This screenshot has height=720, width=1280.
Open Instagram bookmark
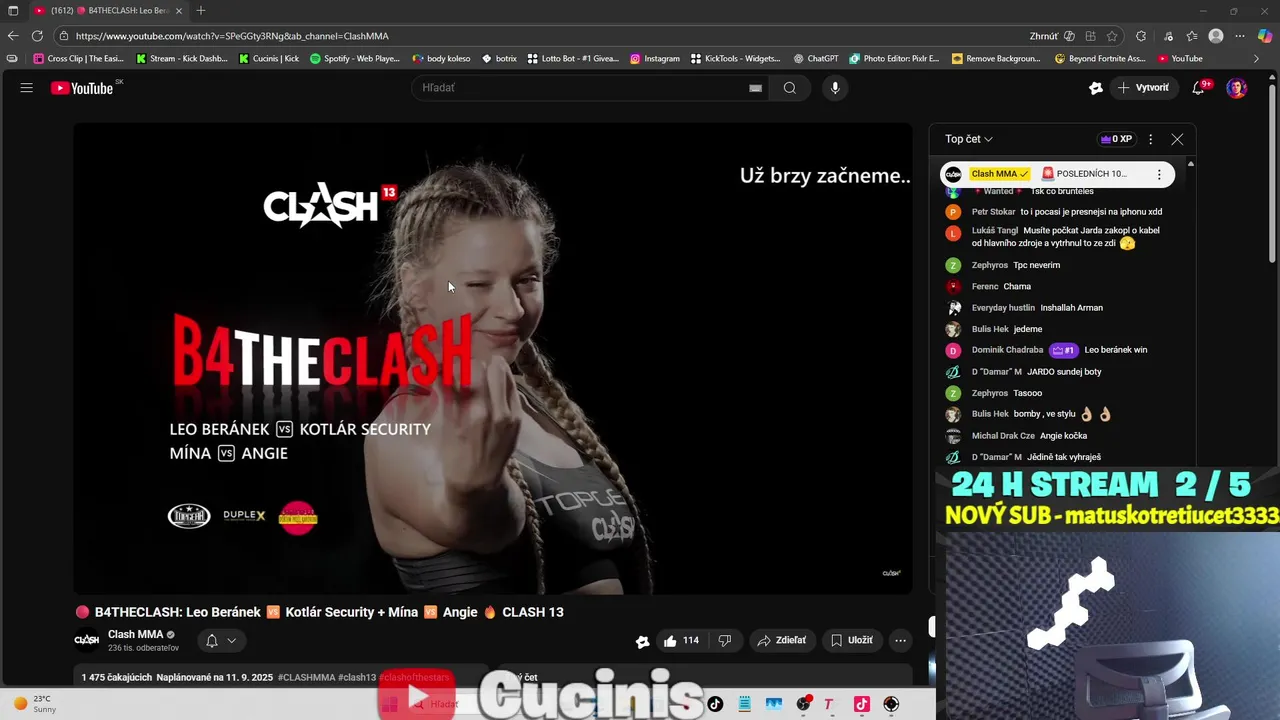click(655, 59)
